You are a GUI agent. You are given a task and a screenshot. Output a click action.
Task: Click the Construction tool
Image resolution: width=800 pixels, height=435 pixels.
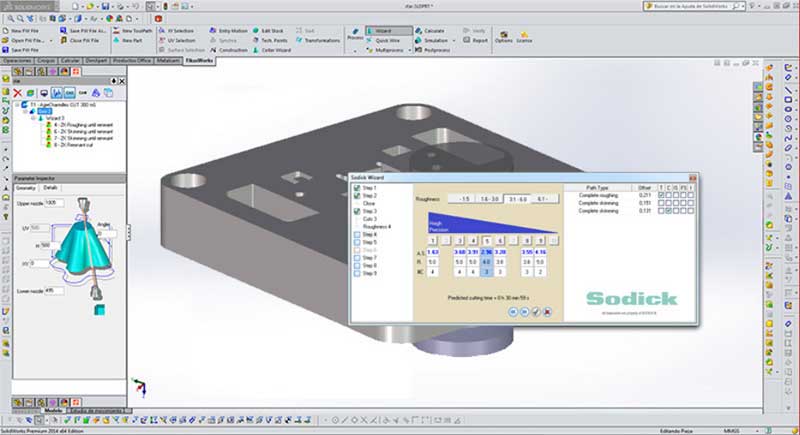click(229, 50)
